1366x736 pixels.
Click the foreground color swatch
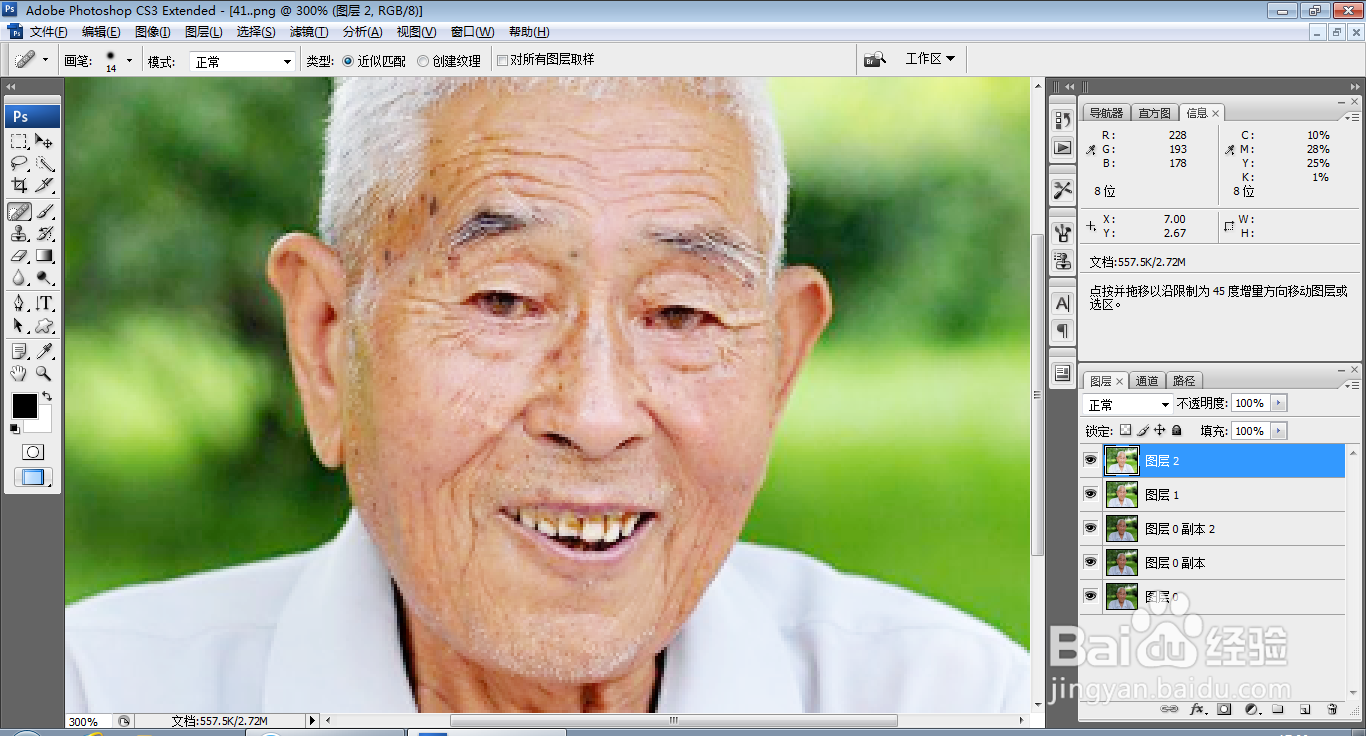24,406
